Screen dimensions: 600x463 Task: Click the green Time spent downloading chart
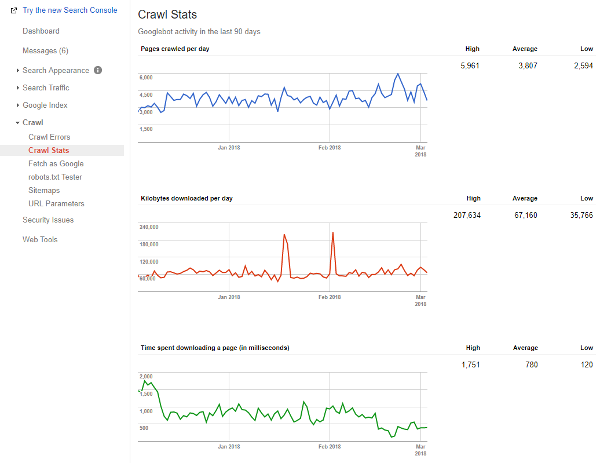[283, 405]
